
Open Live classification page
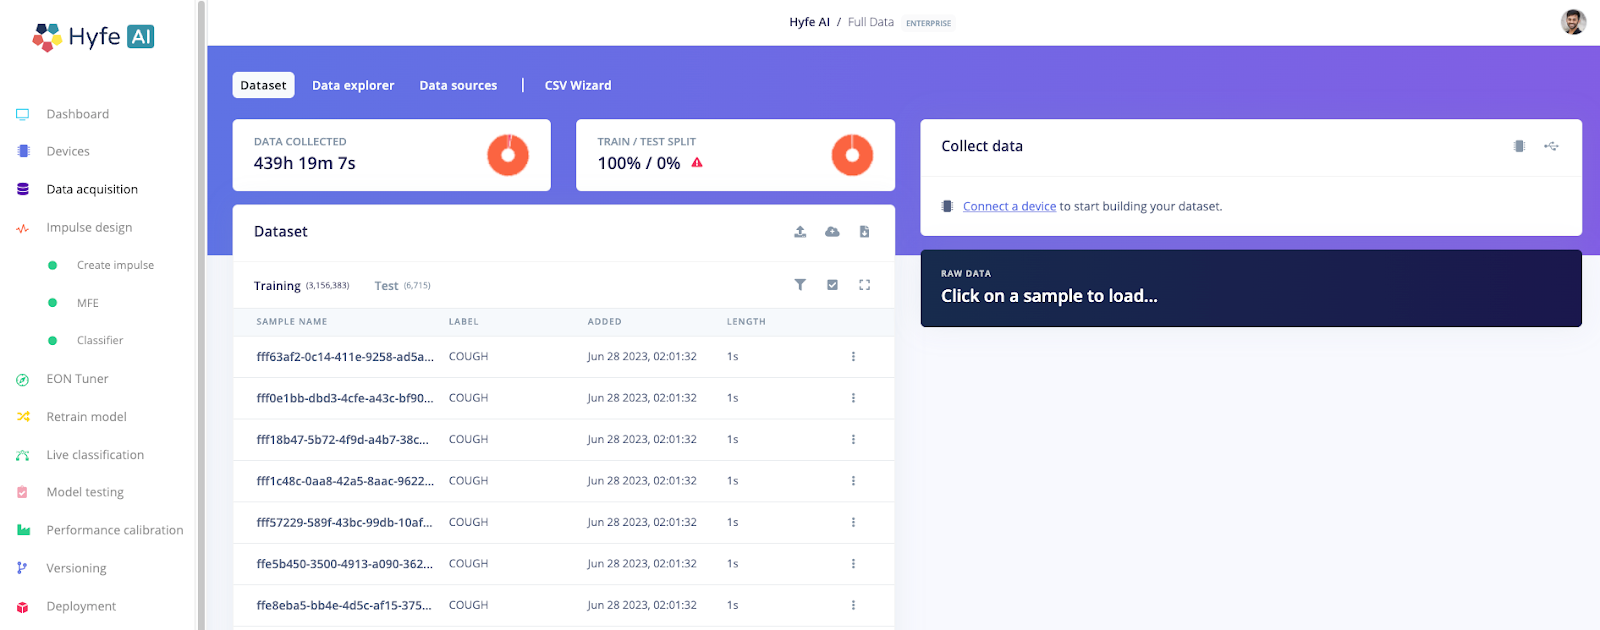tap(95, 455)
